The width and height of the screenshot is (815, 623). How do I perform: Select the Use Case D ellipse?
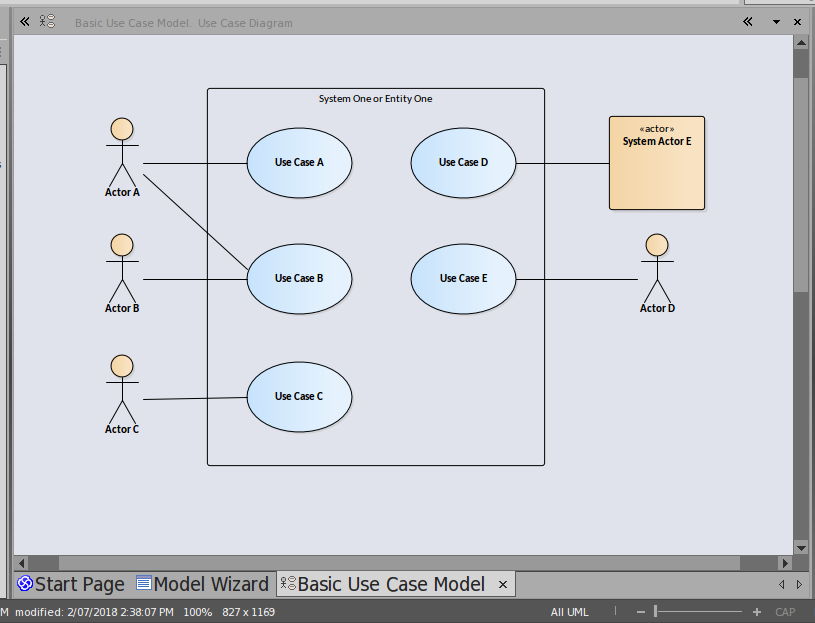(x=463, y=162)
